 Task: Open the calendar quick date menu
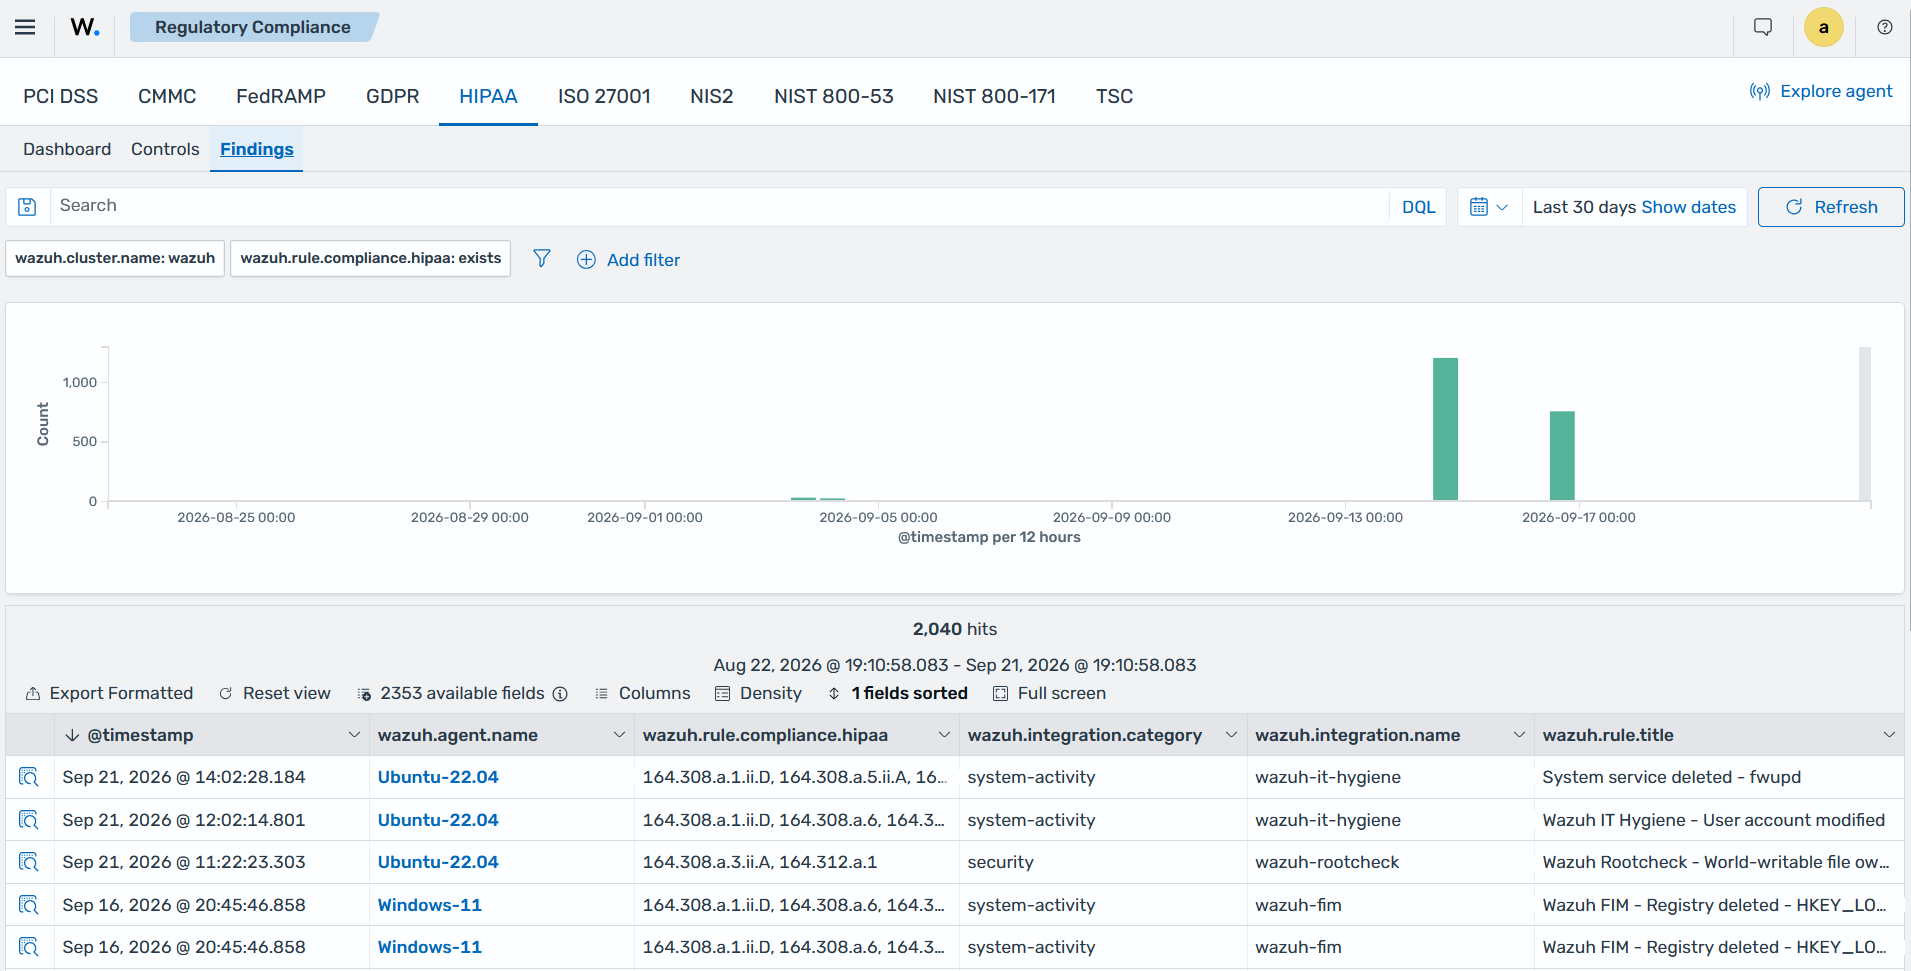coord(1489,207)
